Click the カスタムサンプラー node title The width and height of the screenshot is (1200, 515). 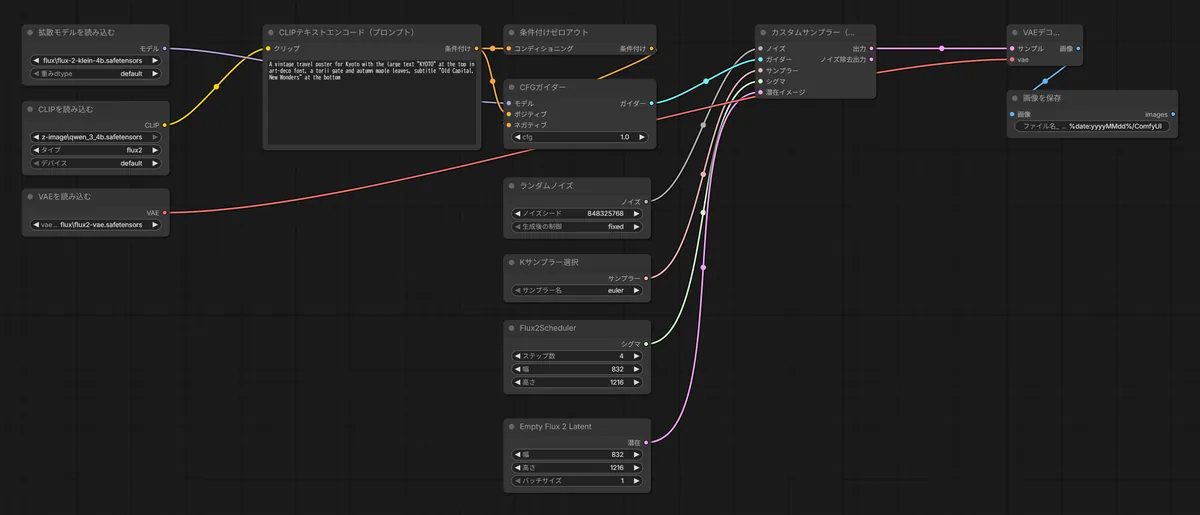[812, 33]
